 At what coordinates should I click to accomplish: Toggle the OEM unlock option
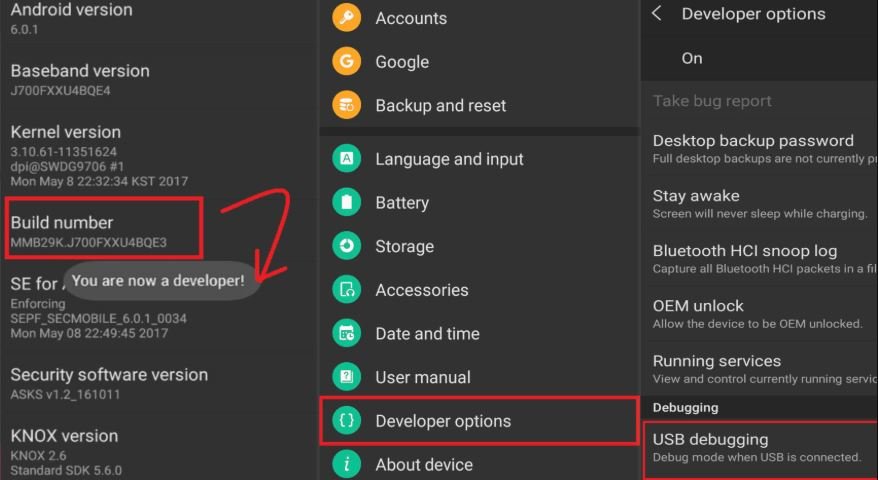click(x=759, y=313)
